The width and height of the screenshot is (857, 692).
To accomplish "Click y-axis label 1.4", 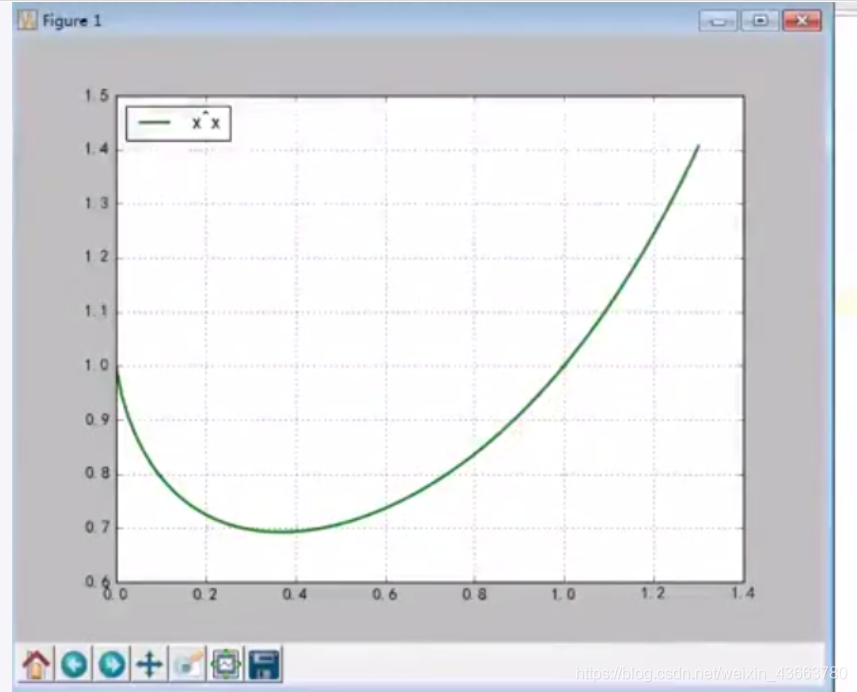I will coord(97,149).
